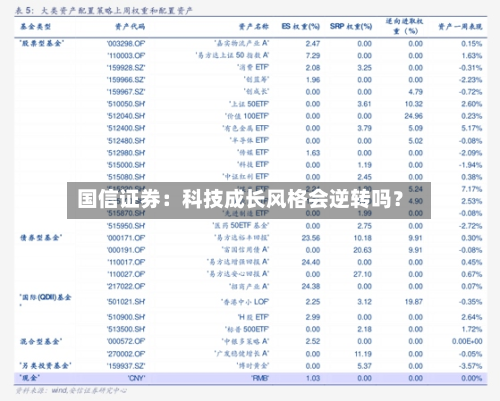Click asset code '501021.SH'
The width and height of the screenshot is (500, 401).
pos(126,302)
